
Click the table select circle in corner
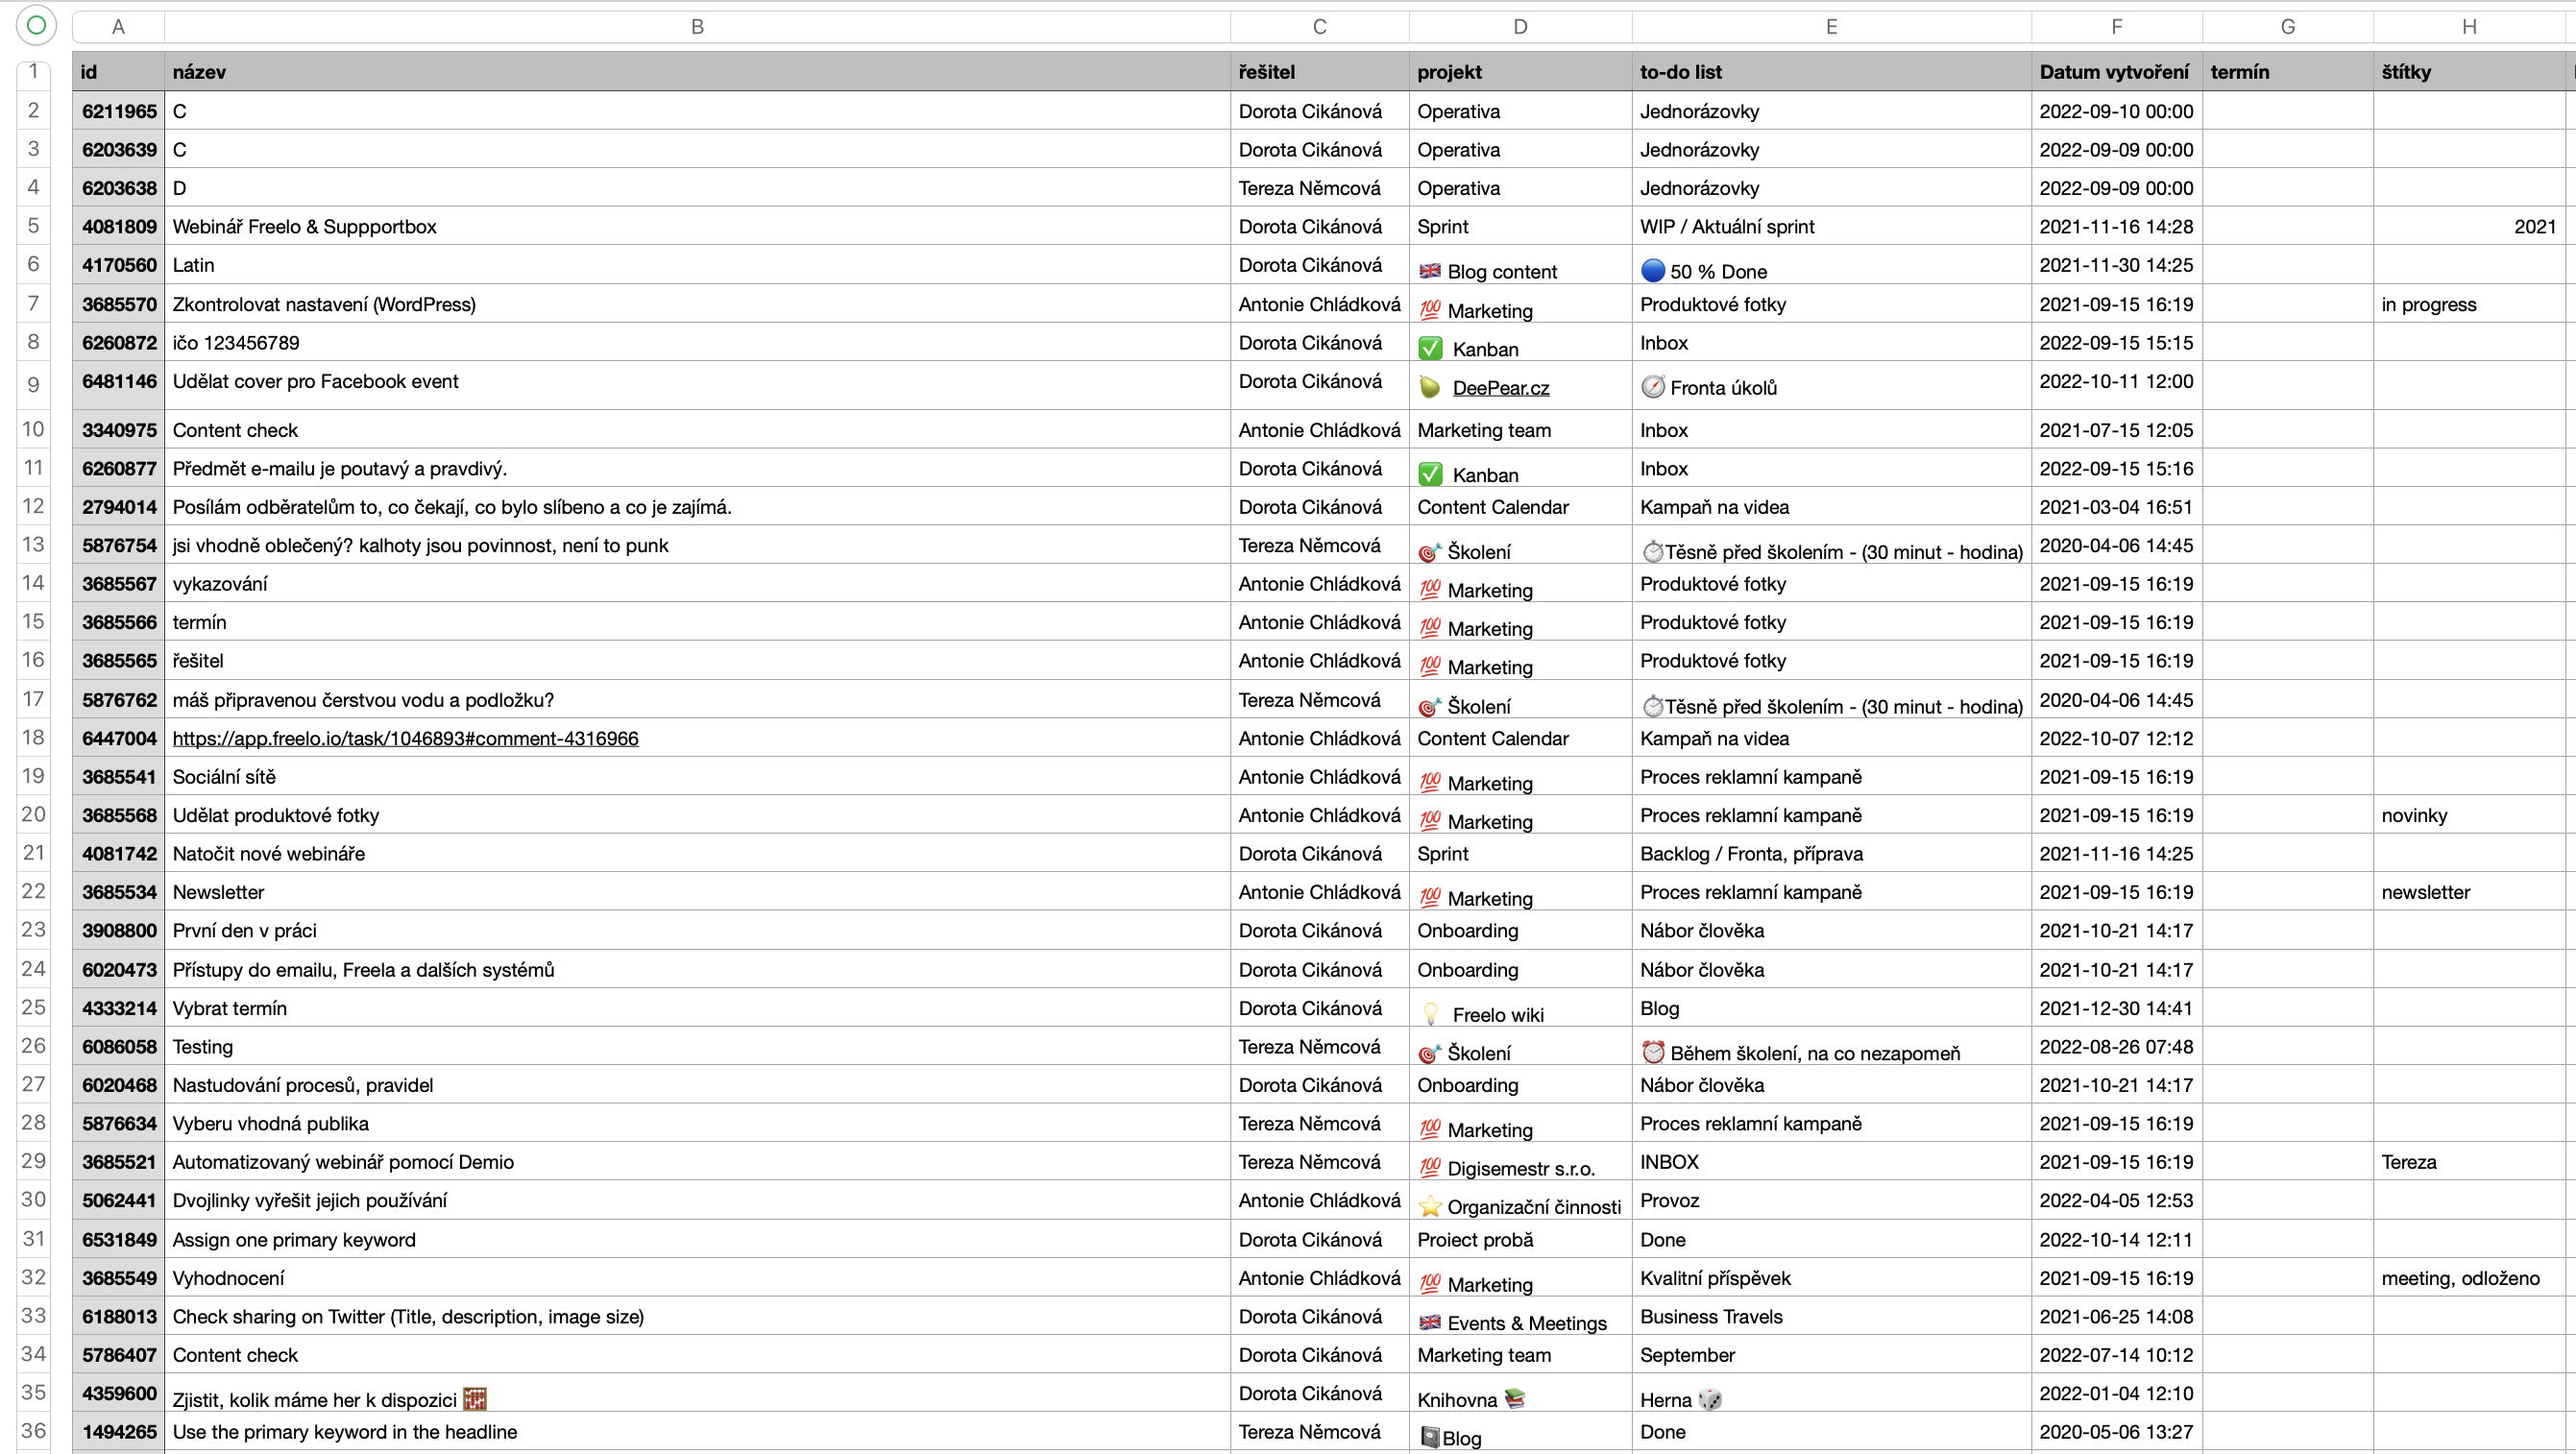click(36, 26)
